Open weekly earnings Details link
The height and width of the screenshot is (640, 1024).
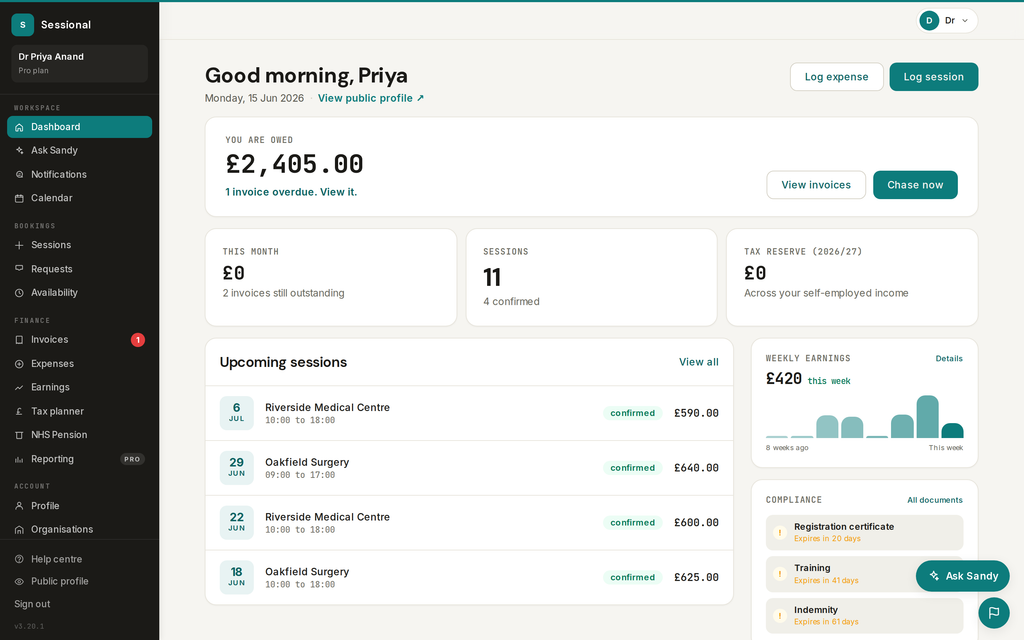click(949, 359)
